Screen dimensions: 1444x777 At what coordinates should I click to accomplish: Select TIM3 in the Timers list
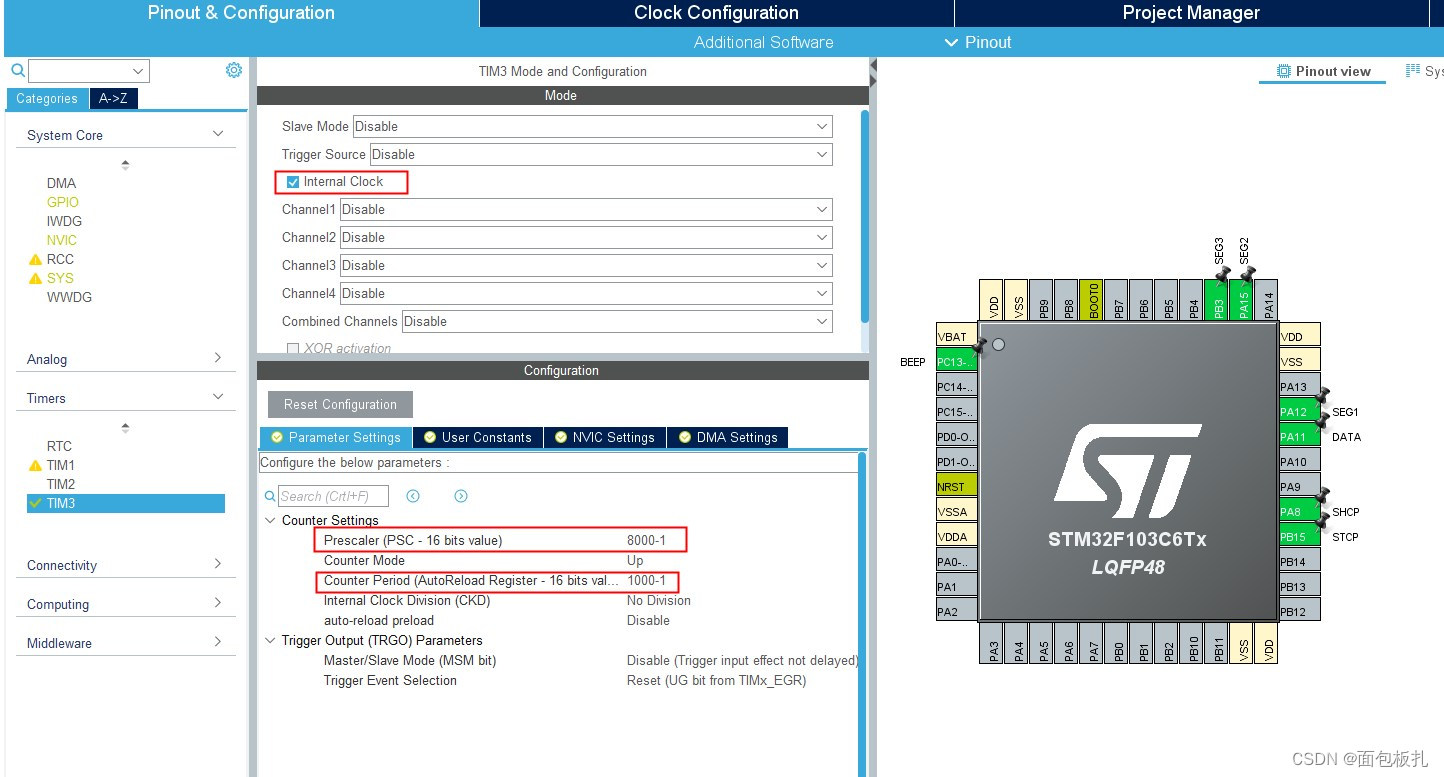[125, 503]
